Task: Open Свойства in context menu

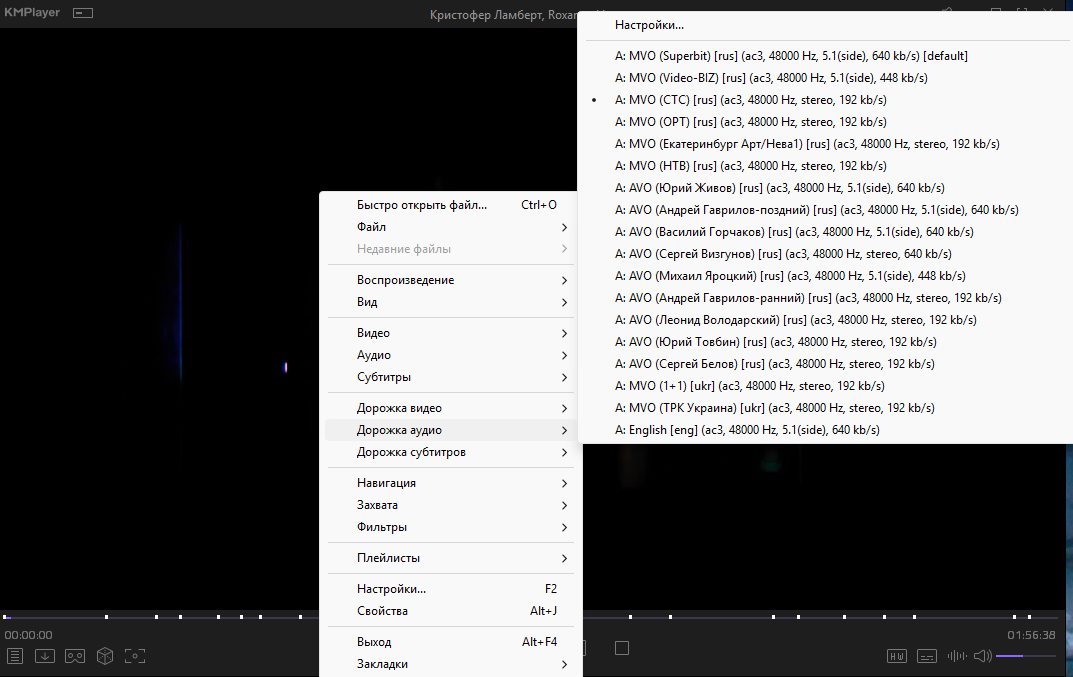Action: click(x=451, y=611)
